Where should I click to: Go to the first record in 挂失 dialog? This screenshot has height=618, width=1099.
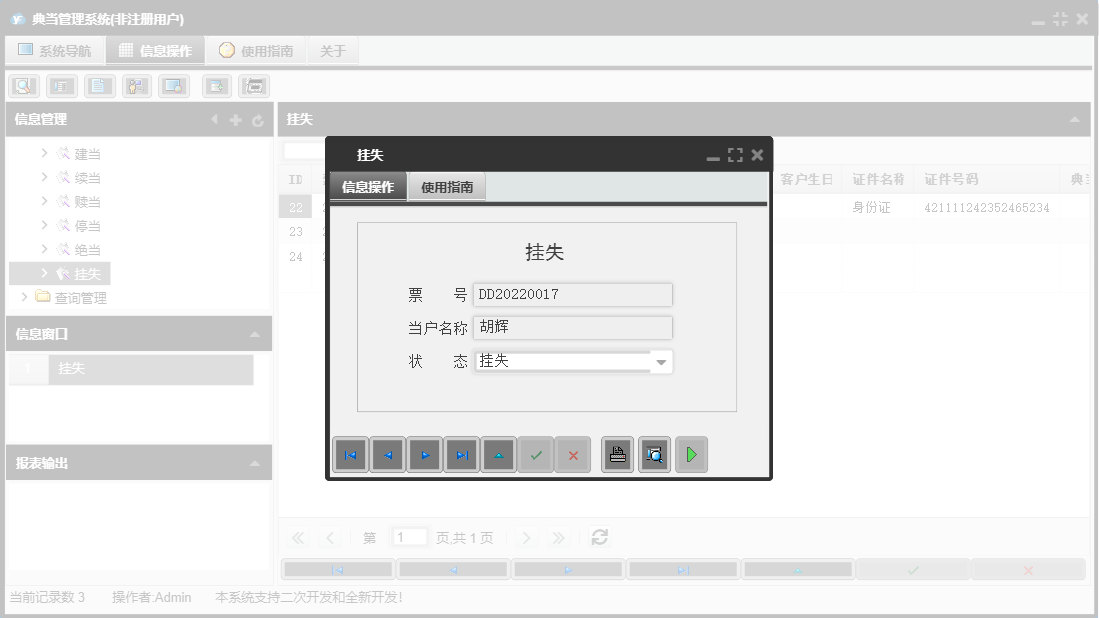point(351,455)
